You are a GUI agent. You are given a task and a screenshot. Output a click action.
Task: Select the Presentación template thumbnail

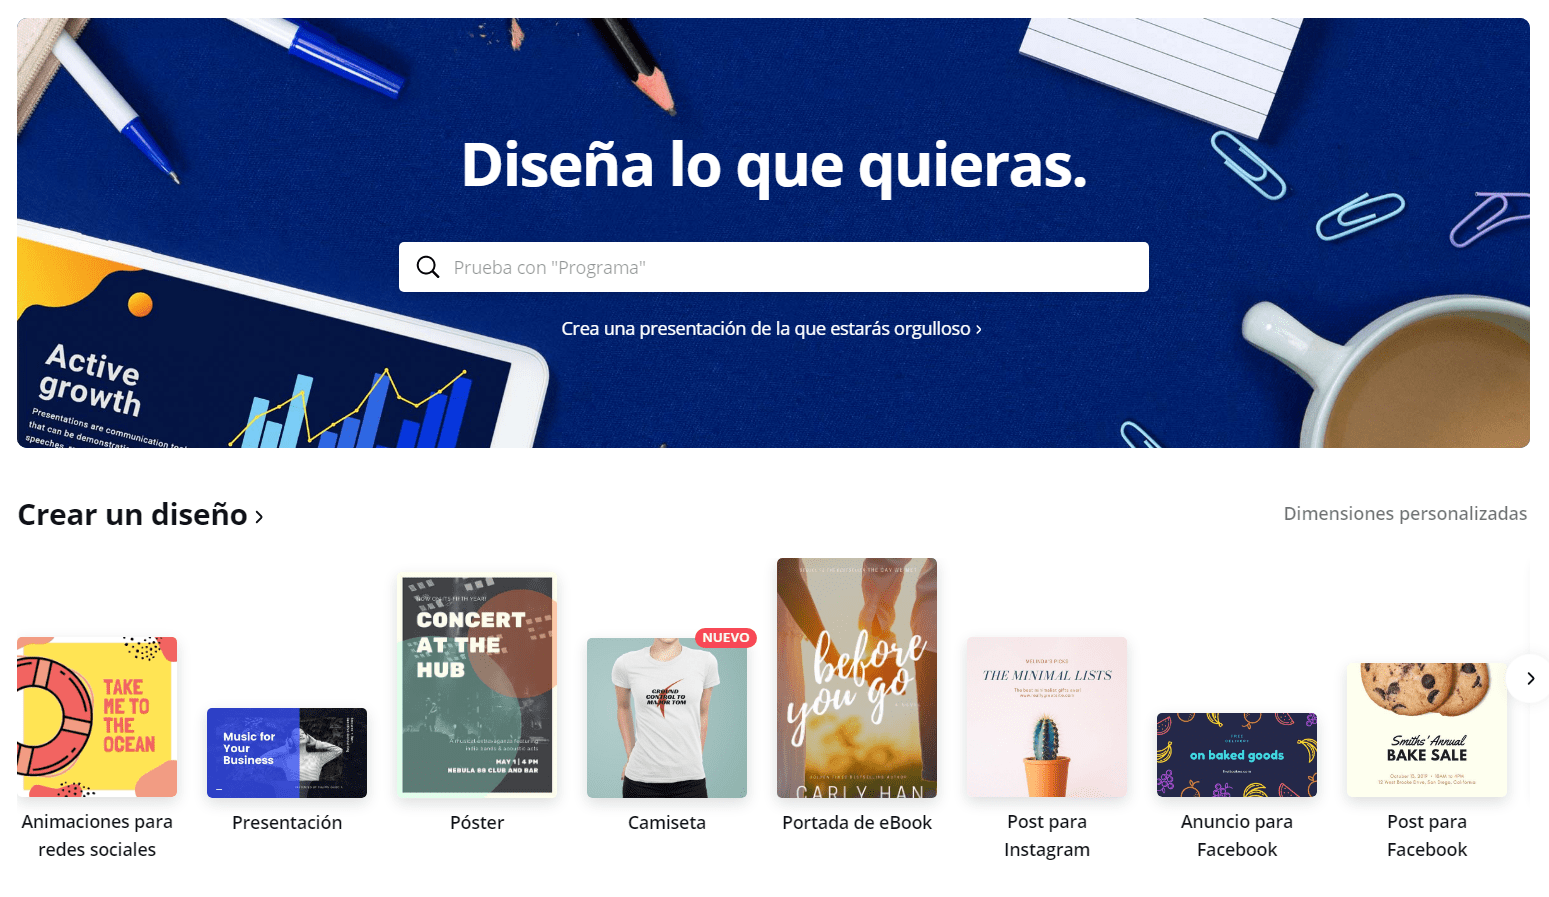pyautogui.click(x=287, y=753)
